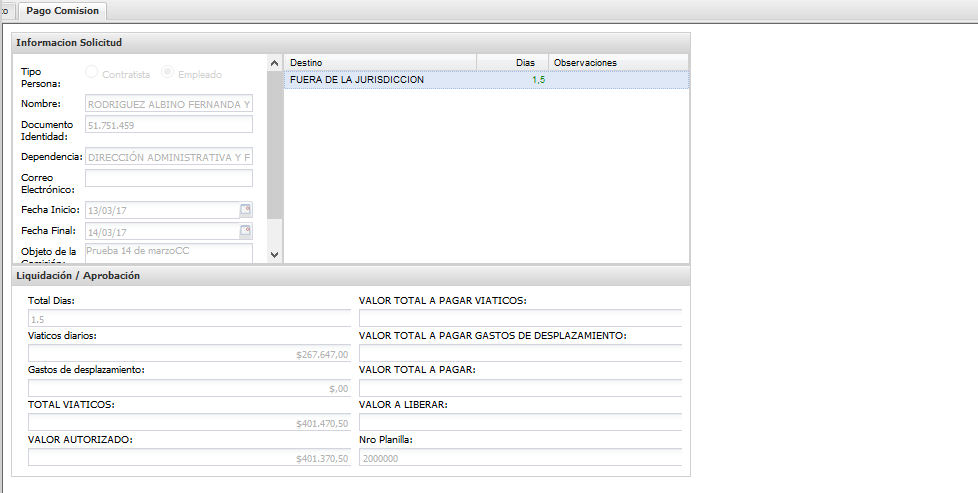
Task: Select the FUERA DE LA JURISDICCION row
Action: 400,80
